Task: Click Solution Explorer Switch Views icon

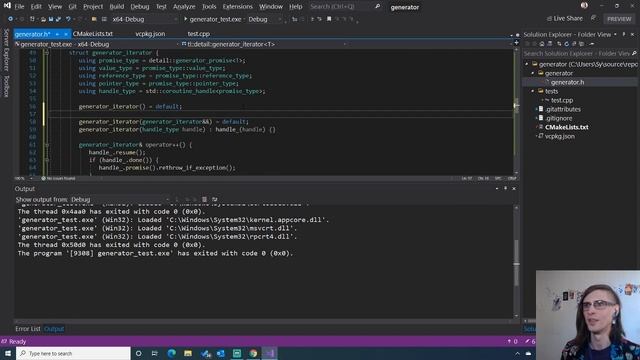Action: click(549, 44)
